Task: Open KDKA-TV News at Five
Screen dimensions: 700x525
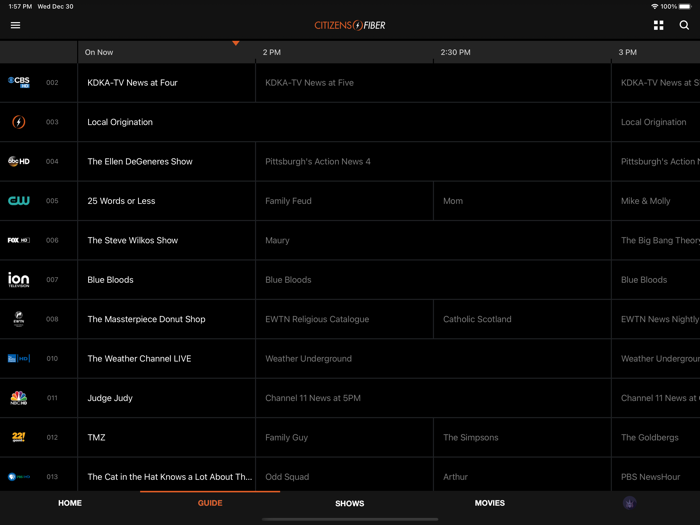Action: (x=433, y=83)
